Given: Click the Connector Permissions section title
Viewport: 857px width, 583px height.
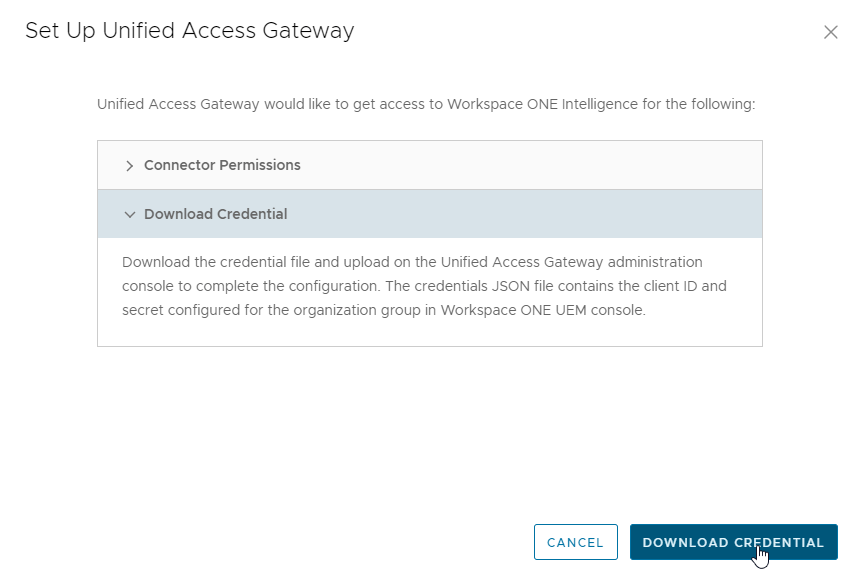Looking at the screenshot, I should [x=222, y=165].
